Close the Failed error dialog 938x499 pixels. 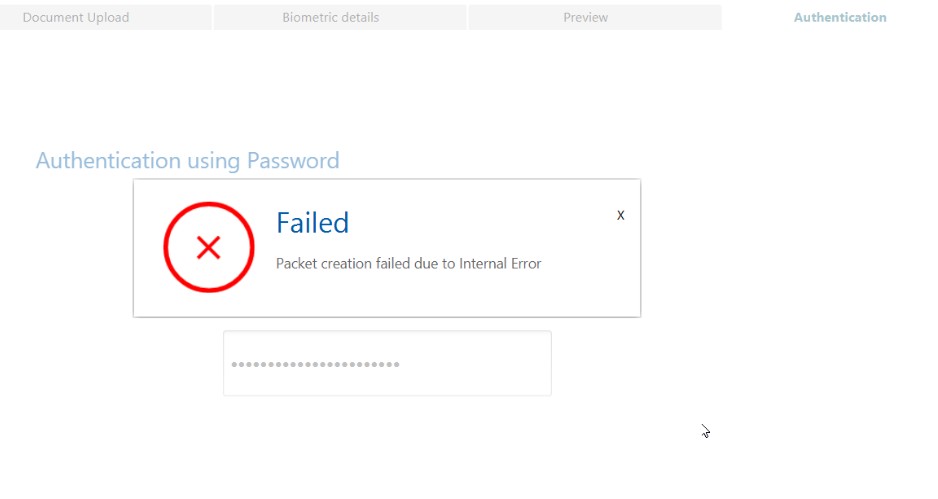click(x=620, y=215)
